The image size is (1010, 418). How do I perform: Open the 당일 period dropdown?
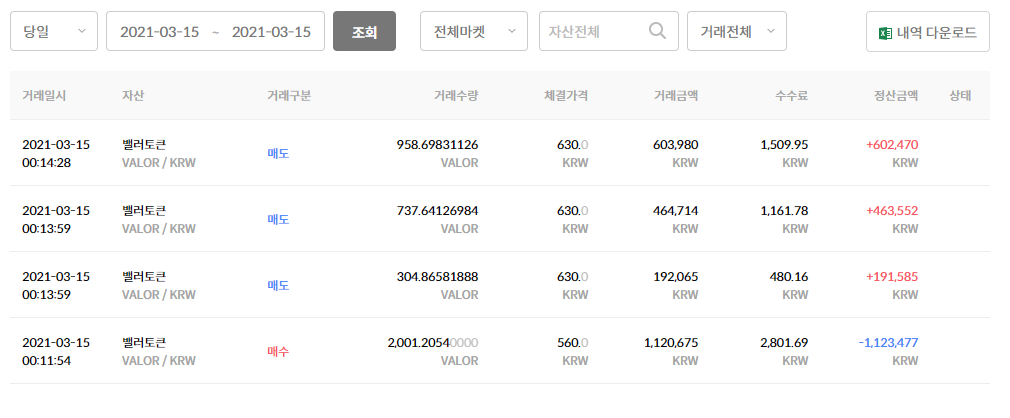[x=54, y=31]
